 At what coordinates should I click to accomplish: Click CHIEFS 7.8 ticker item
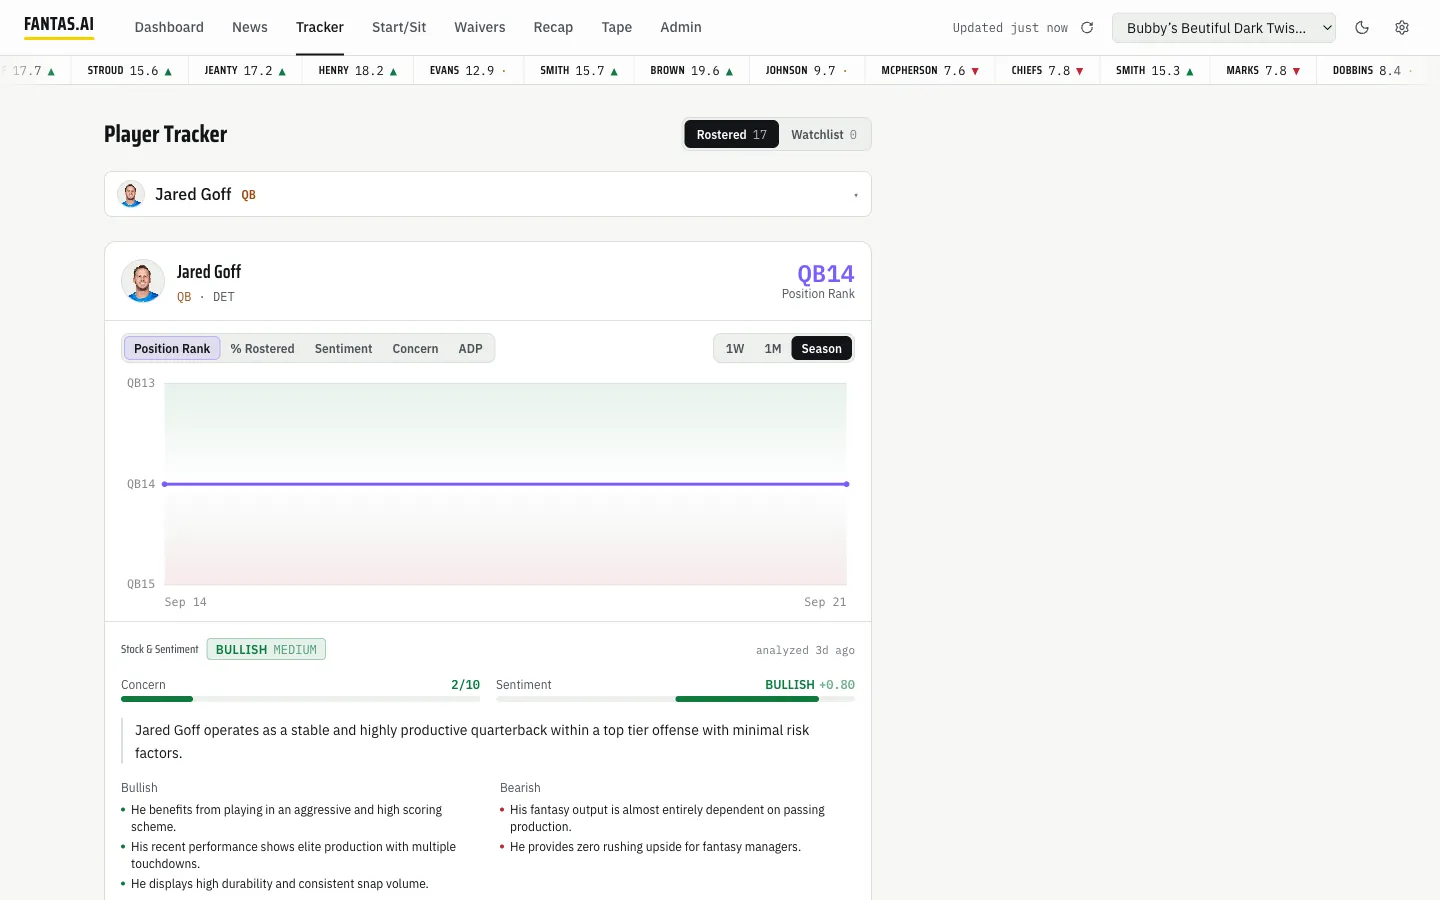click(x=1048, y=71)
